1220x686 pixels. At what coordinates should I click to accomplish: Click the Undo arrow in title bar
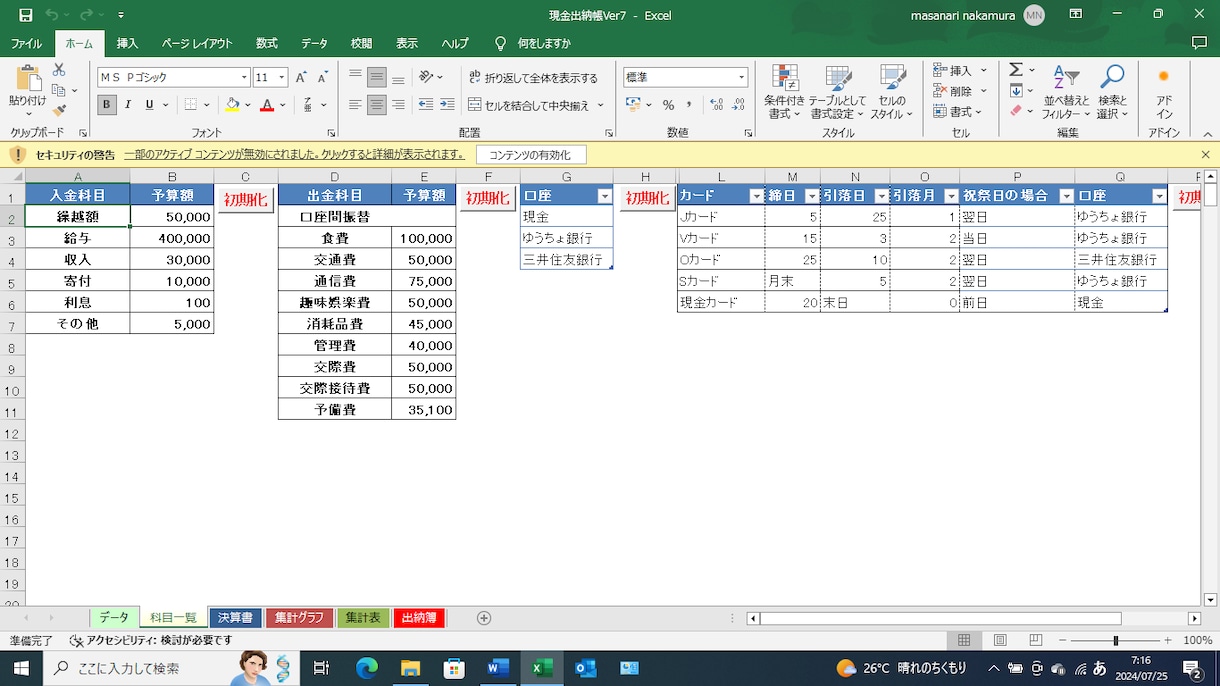point(52,15)
